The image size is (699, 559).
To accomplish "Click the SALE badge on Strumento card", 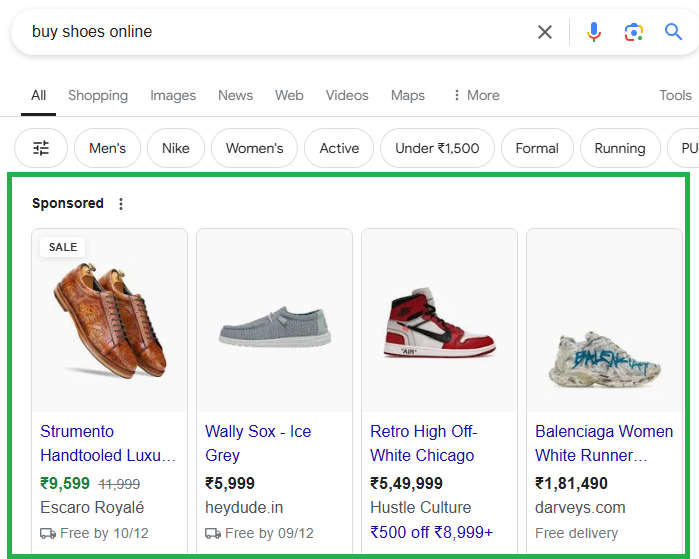I will (x=63, y=247).
